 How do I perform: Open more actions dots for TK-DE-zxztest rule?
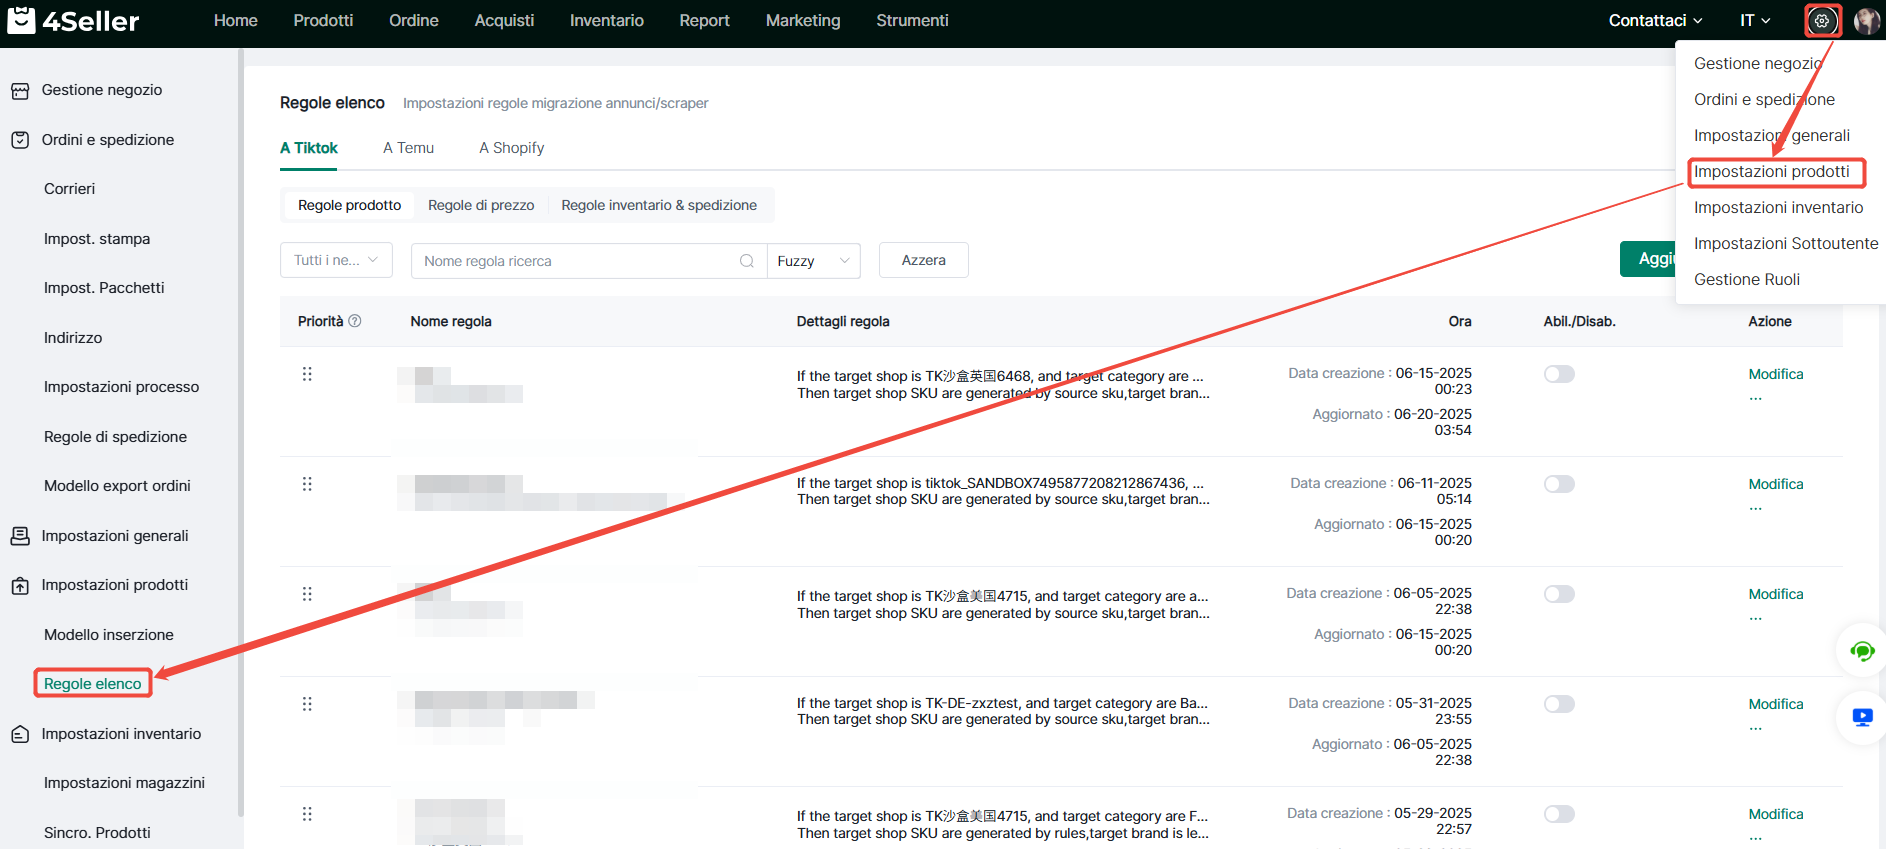tap(1755, 728)
